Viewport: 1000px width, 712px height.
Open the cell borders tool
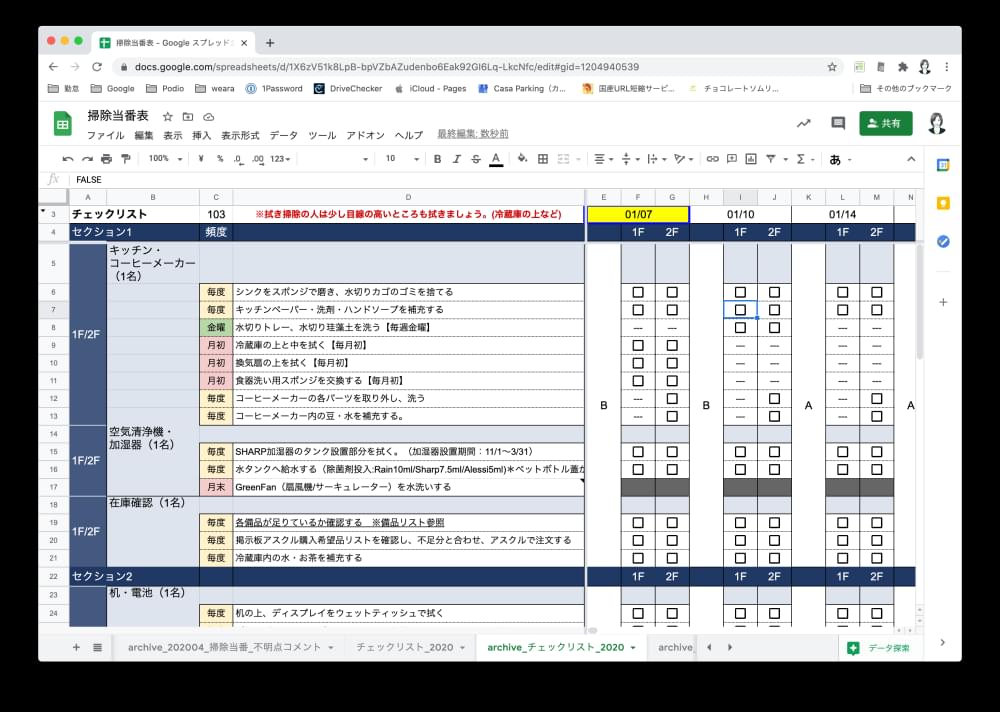543,159
